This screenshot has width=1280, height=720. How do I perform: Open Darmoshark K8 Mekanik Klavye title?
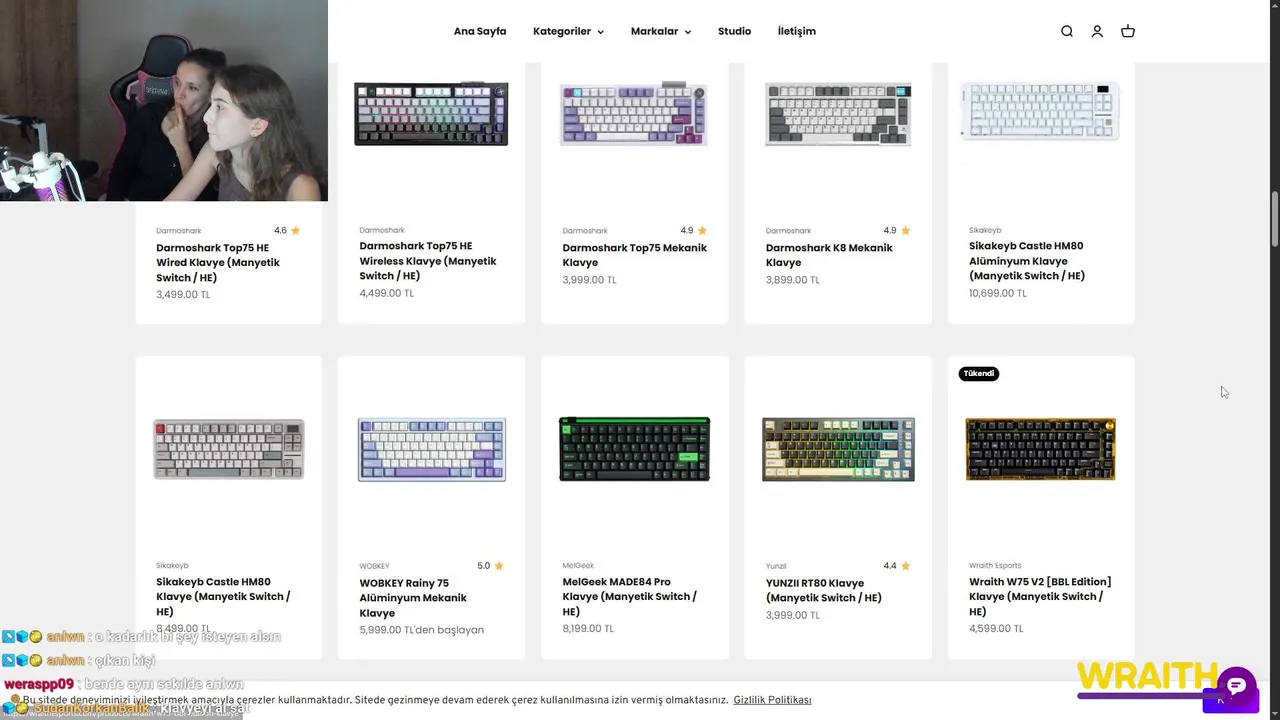tap(829, 255)
